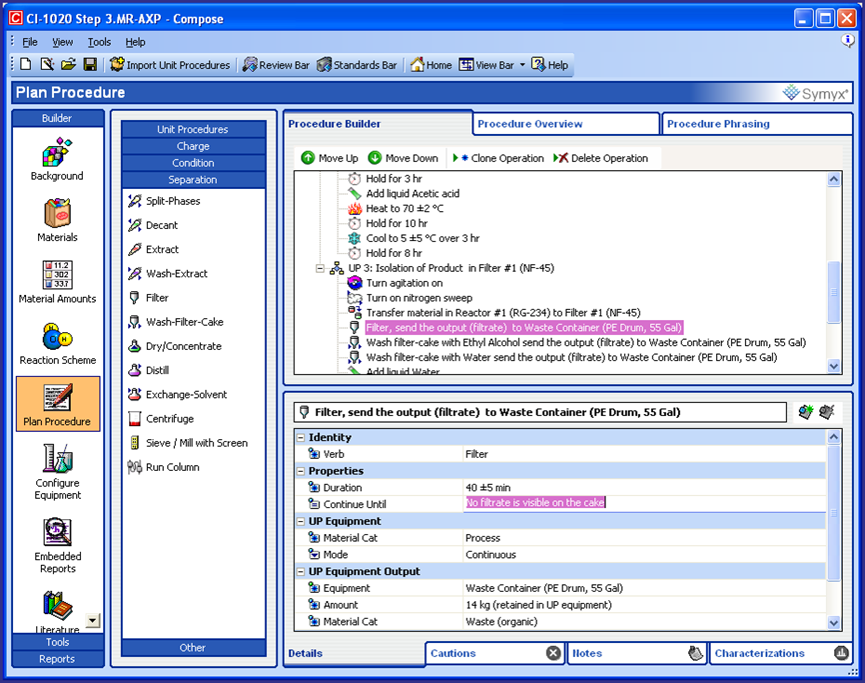Open the Materials builder section

57,220
